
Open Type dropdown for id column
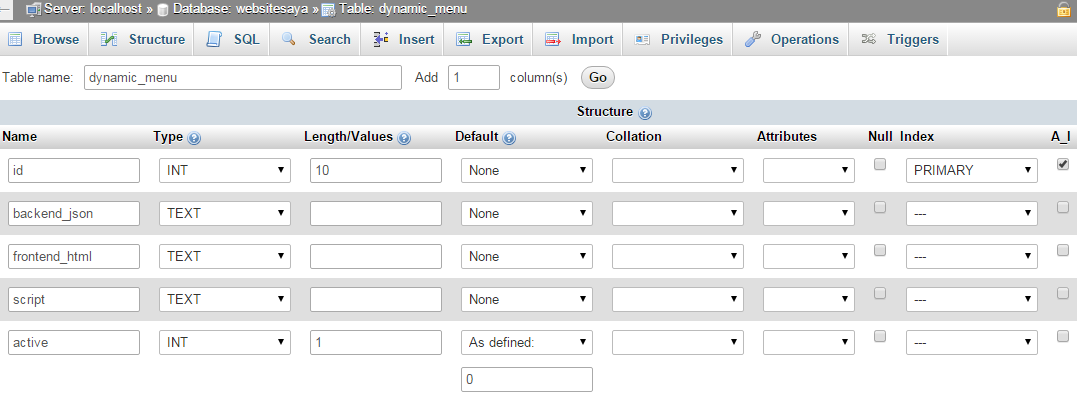click(x=225, y=170)
